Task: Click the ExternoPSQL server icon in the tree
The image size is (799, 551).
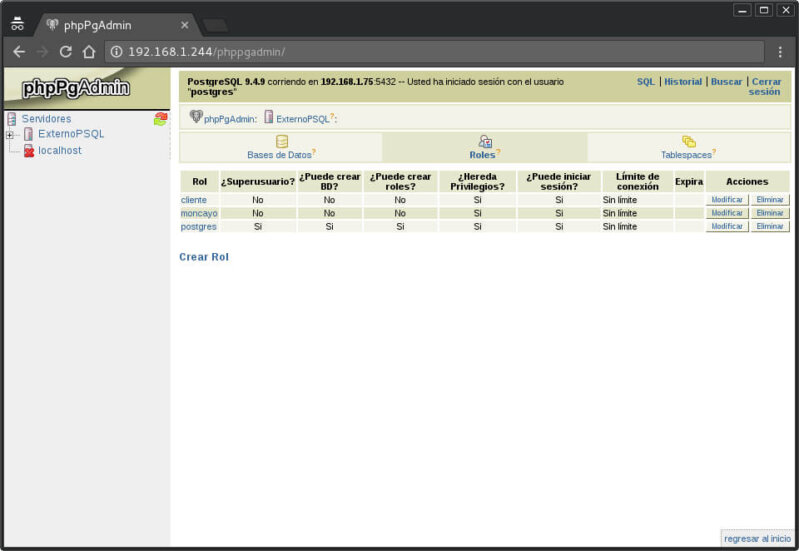Action: [x=29, y=134]
